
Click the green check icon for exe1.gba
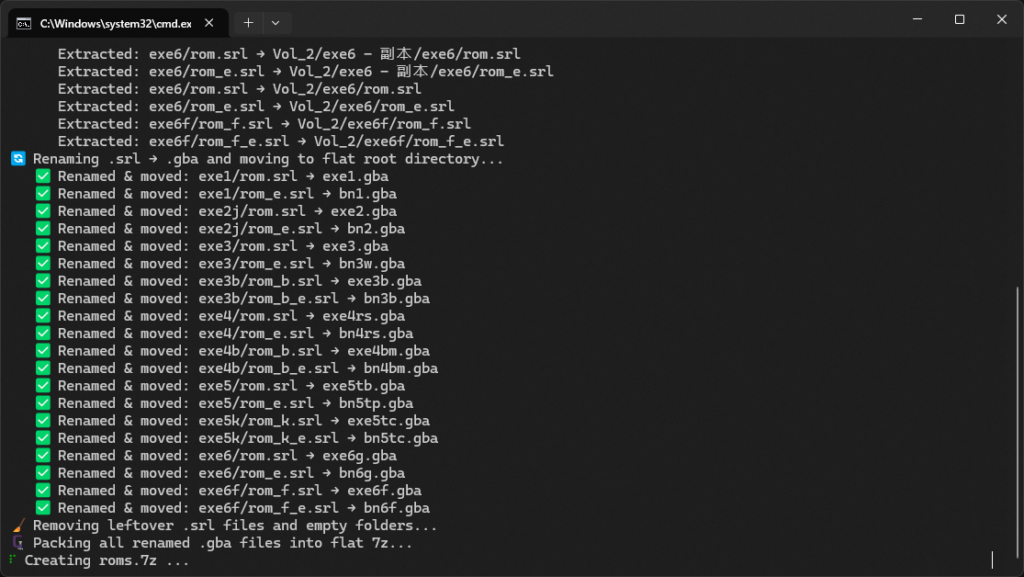tap(42, 177)
